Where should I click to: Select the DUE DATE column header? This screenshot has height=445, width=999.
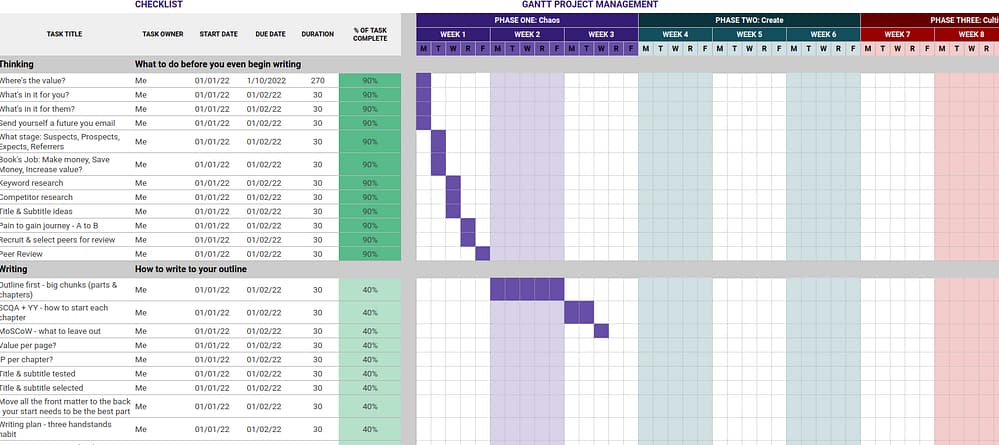click(269, 34)
